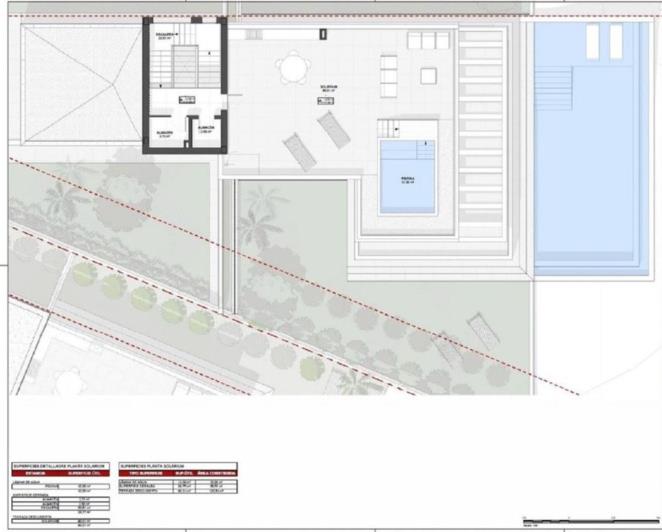Click the small pool entry steps
Image resolution: width=662 pixels, height=532 pixels.
click(426, 150)
